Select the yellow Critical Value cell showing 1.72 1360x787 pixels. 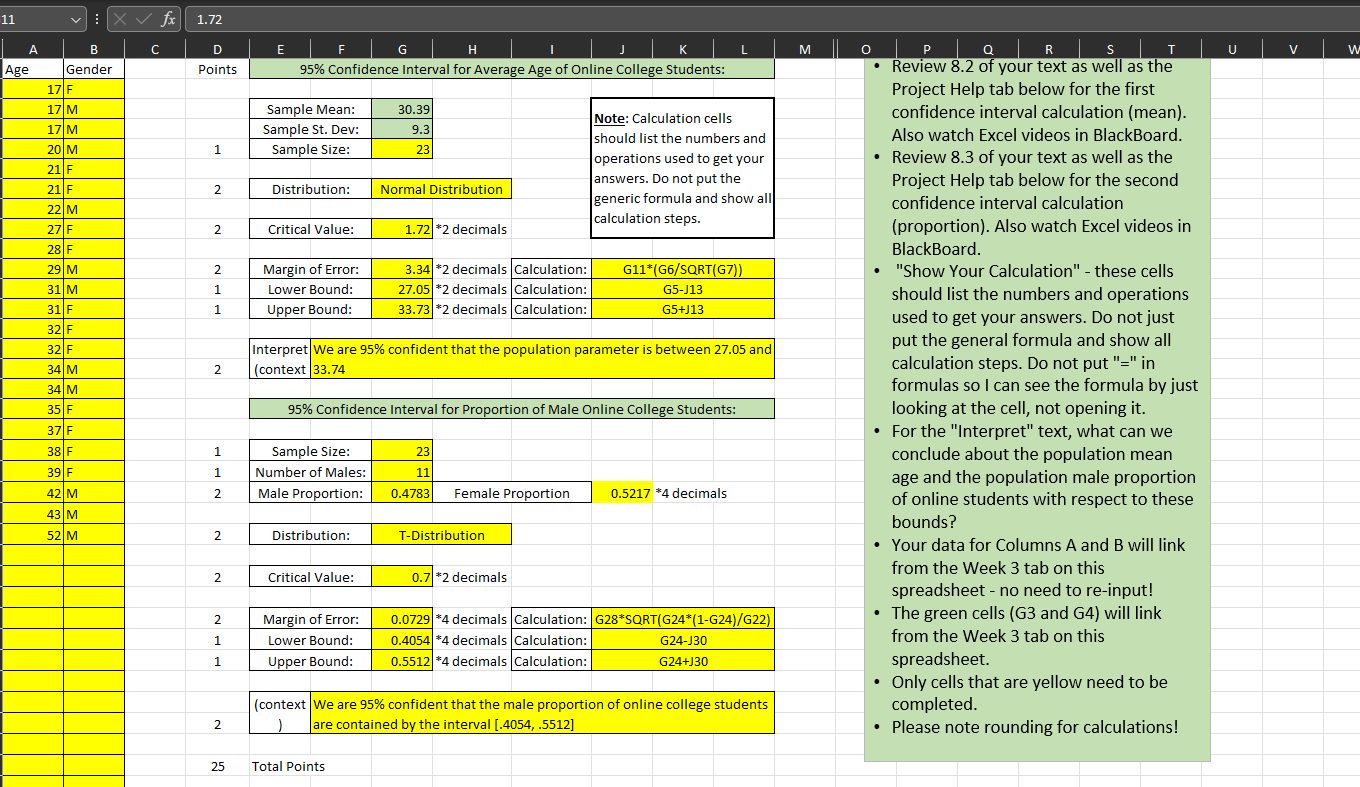402,228
